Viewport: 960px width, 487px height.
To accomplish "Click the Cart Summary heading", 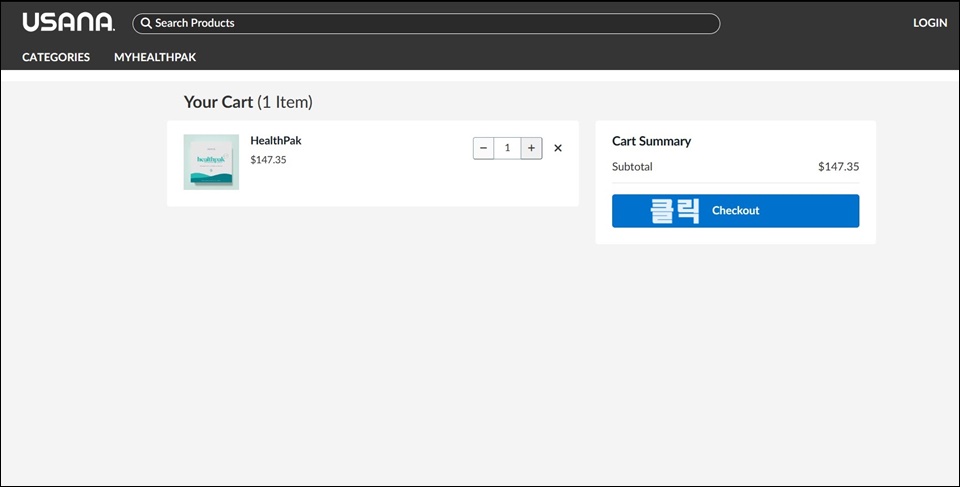I will point(651,141).
